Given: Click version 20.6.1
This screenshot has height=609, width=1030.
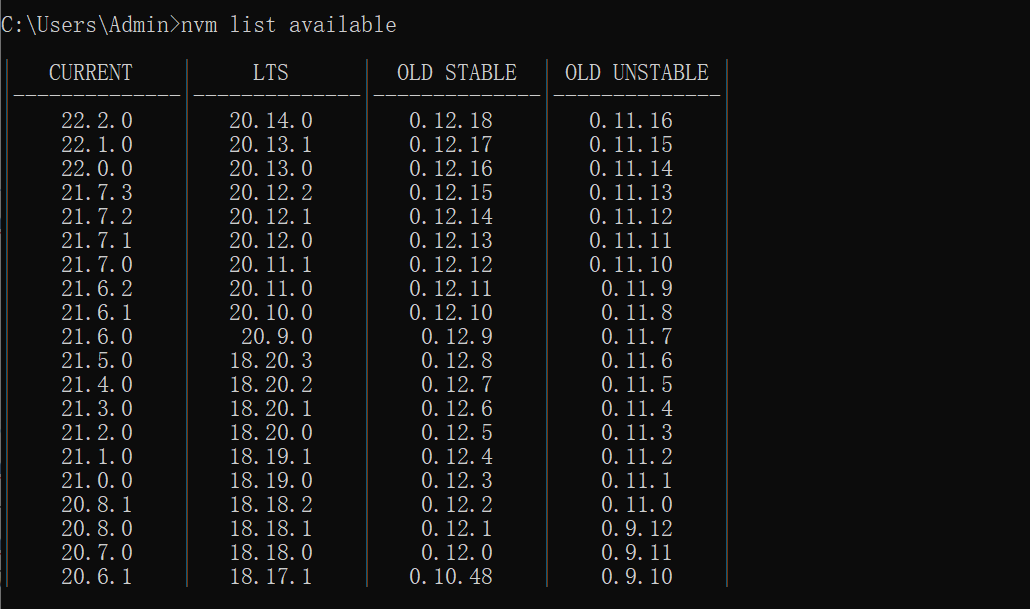Looking at the screenshot, I should pos(97,576).
